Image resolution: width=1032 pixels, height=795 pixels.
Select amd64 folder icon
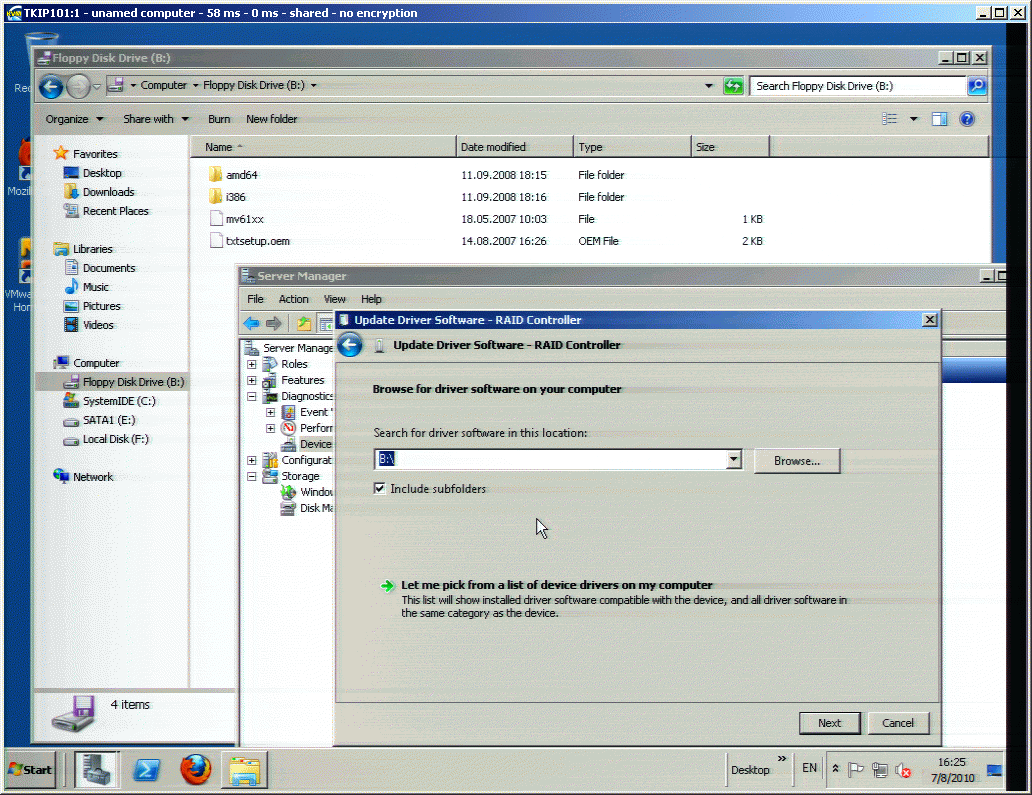(x=215, y=174)
